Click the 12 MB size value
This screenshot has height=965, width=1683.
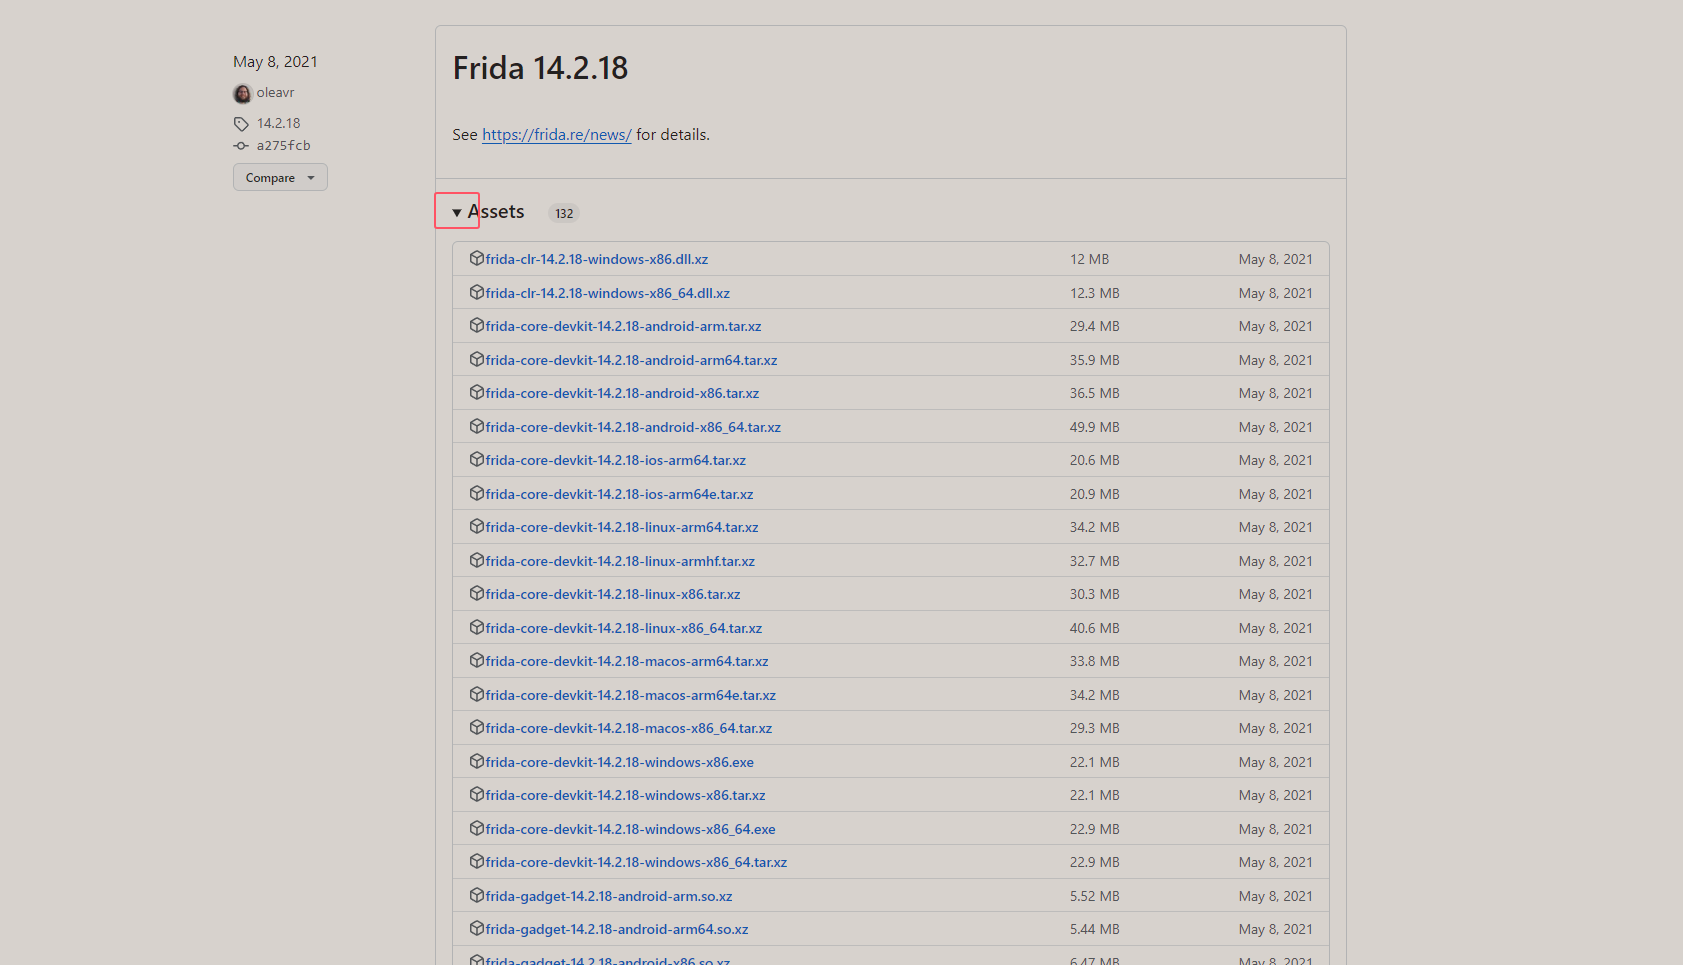tap(1089, 259)
